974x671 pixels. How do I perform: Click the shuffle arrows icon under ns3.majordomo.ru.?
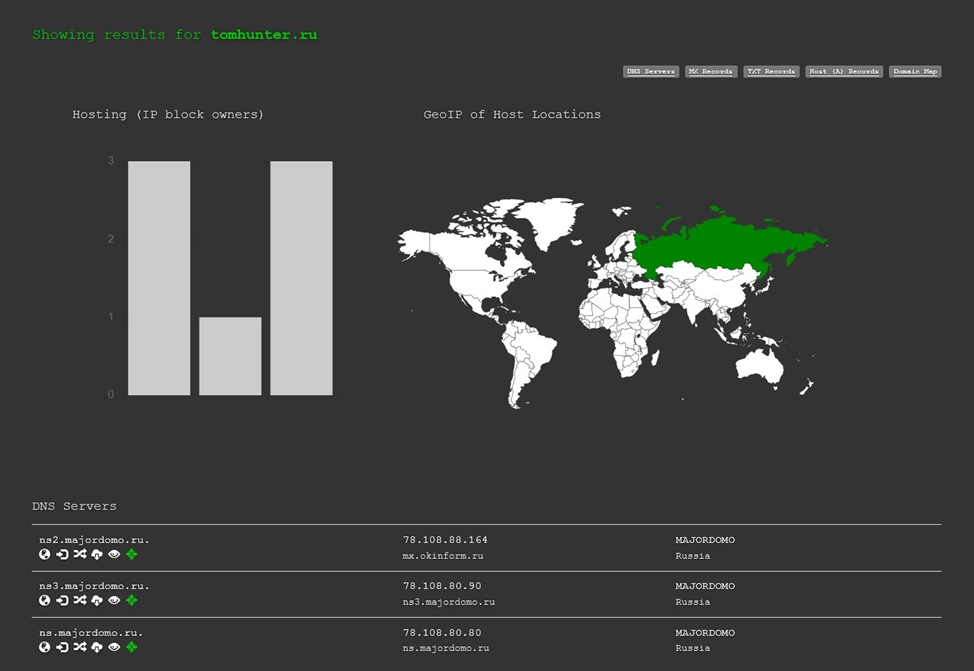pos(79,600)
